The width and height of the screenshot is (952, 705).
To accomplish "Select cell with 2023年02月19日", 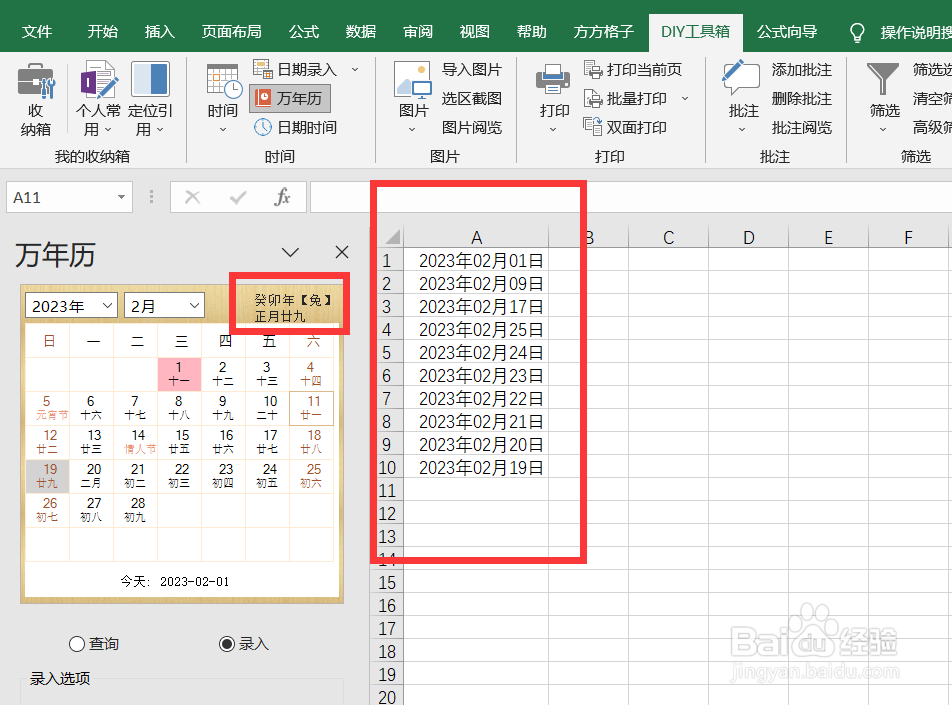I will point(476,468).
